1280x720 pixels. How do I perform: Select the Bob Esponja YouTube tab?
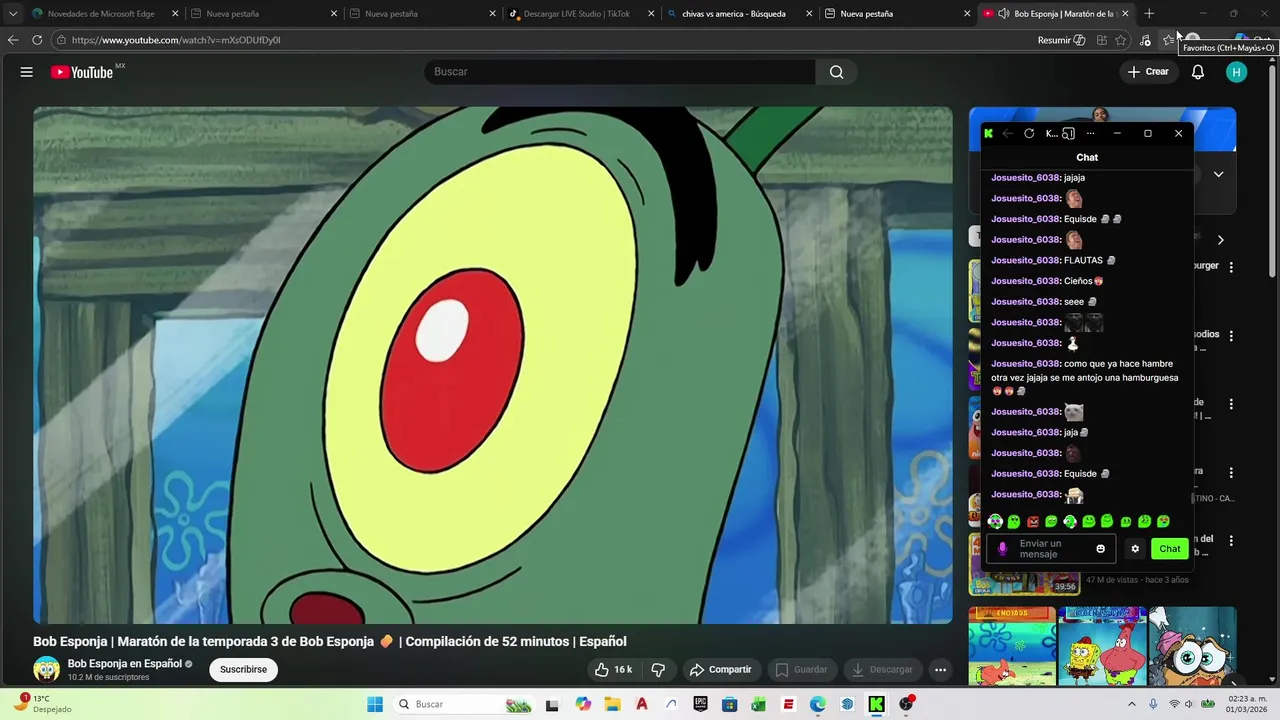[1058, 14]
